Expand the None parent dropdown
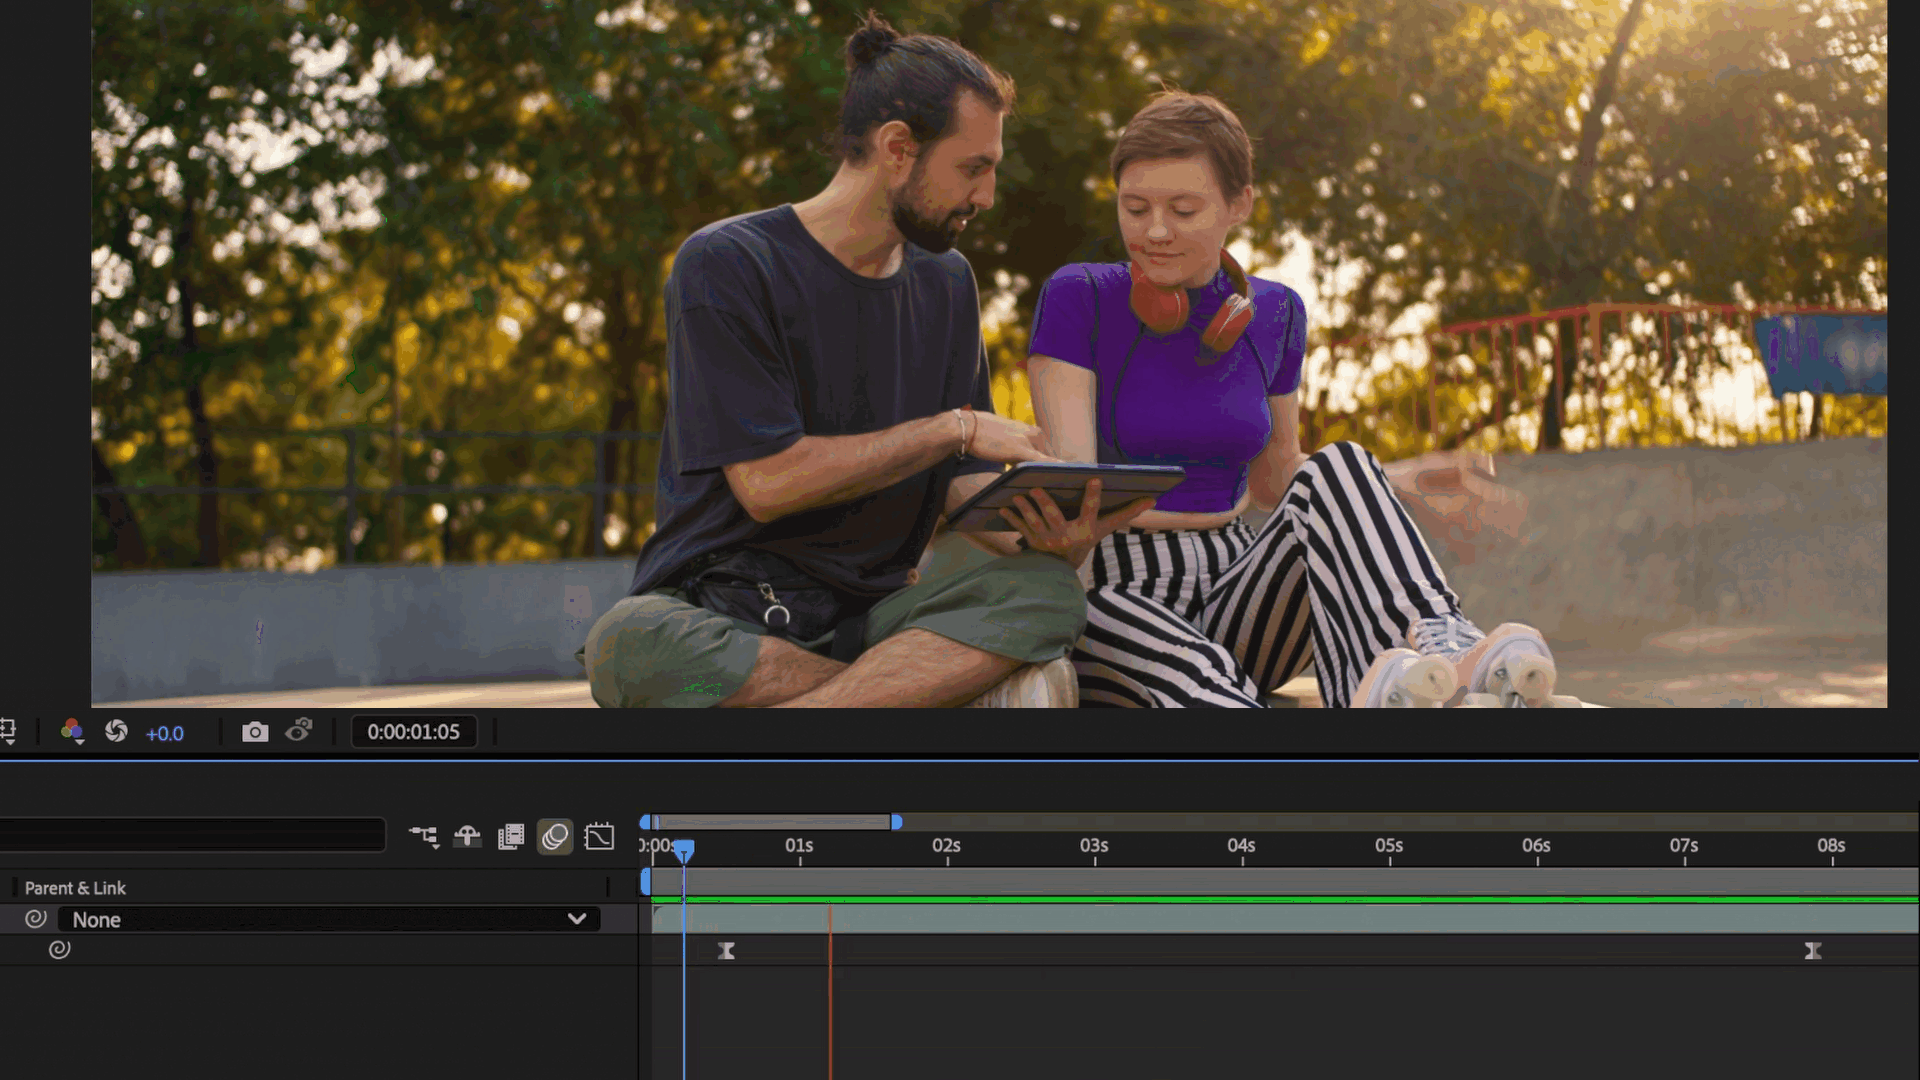The image size is (1920, 1080). point(576,919)
